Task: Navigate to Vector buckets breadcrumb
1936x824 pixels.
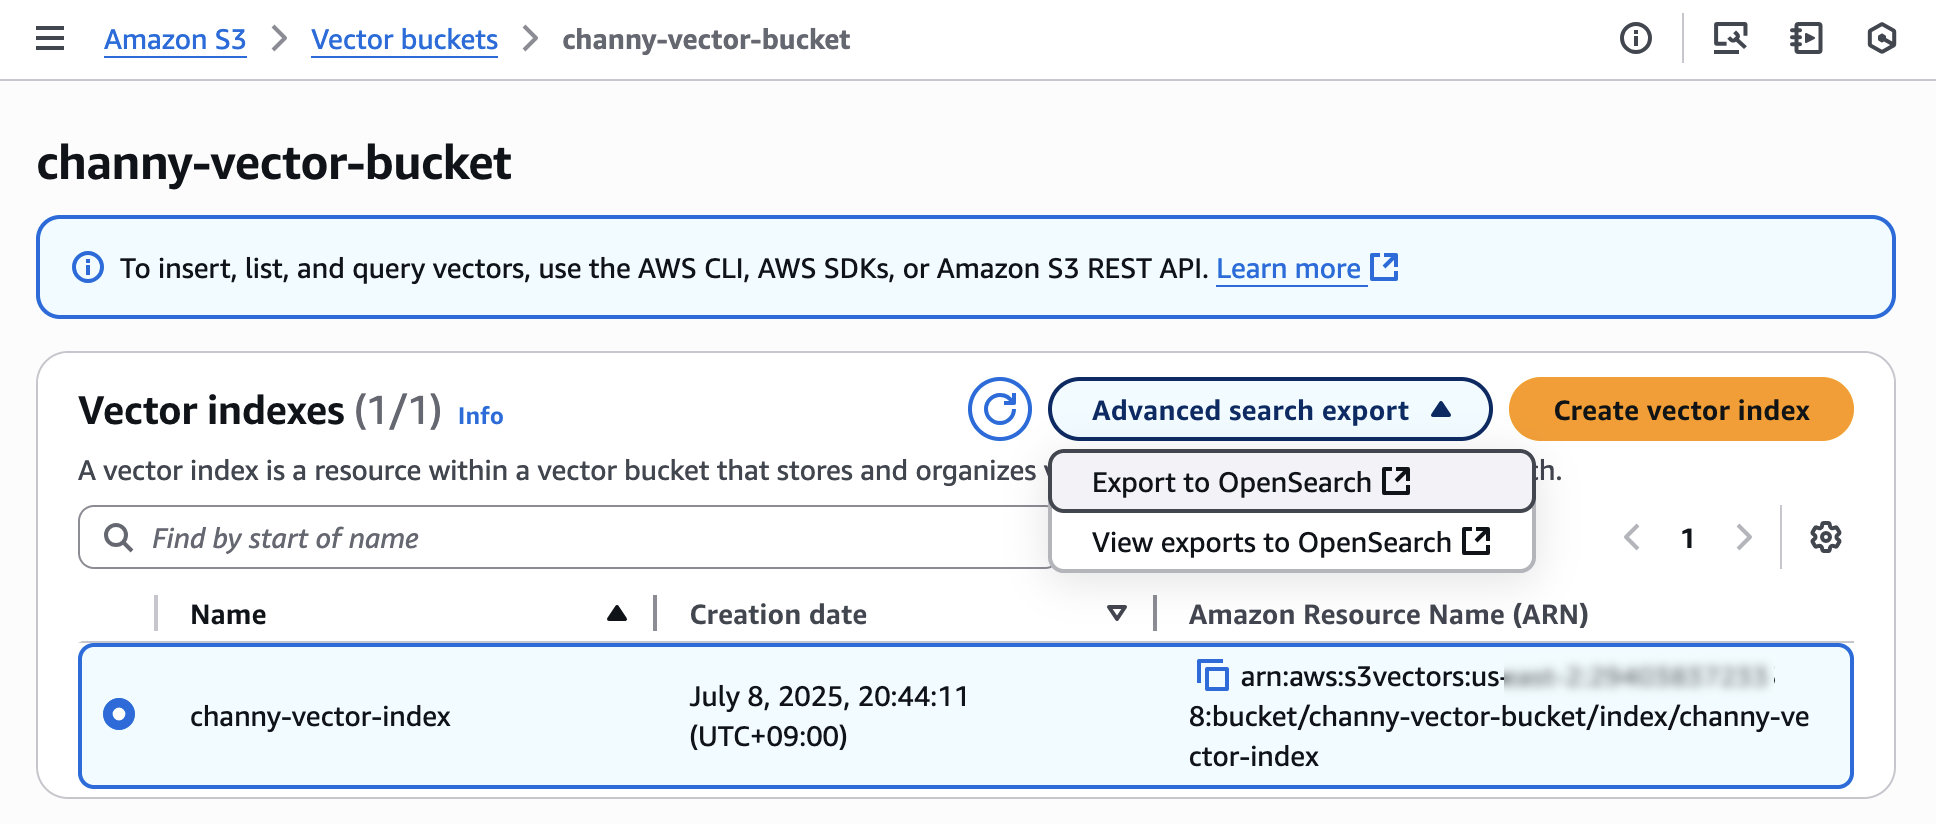Action: point(404,39)
